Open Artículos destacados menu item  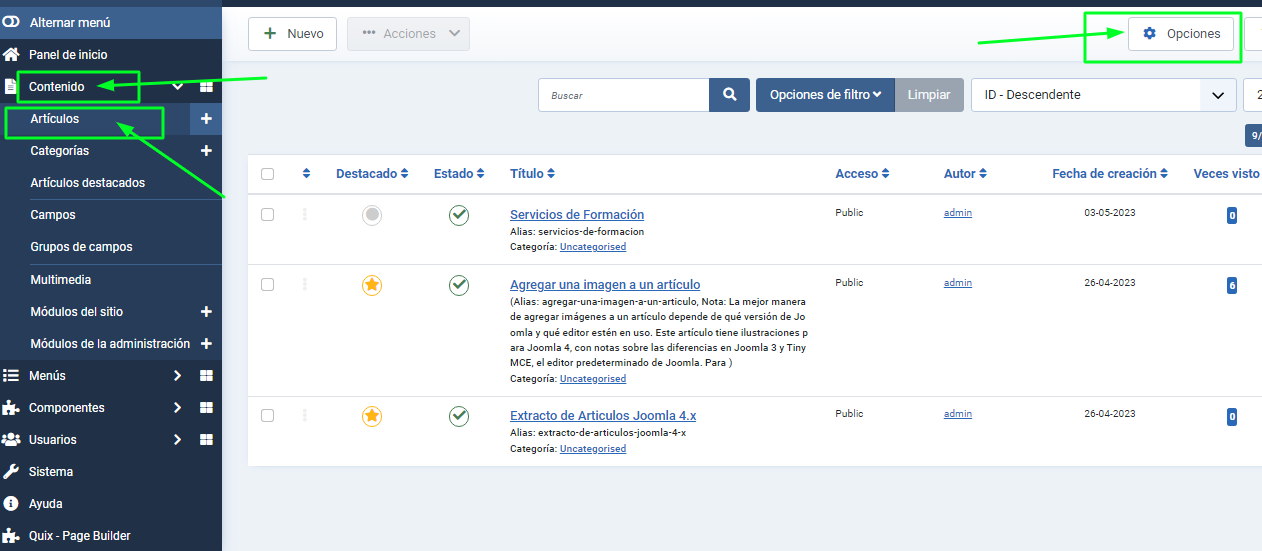click(x=88, y=183)
